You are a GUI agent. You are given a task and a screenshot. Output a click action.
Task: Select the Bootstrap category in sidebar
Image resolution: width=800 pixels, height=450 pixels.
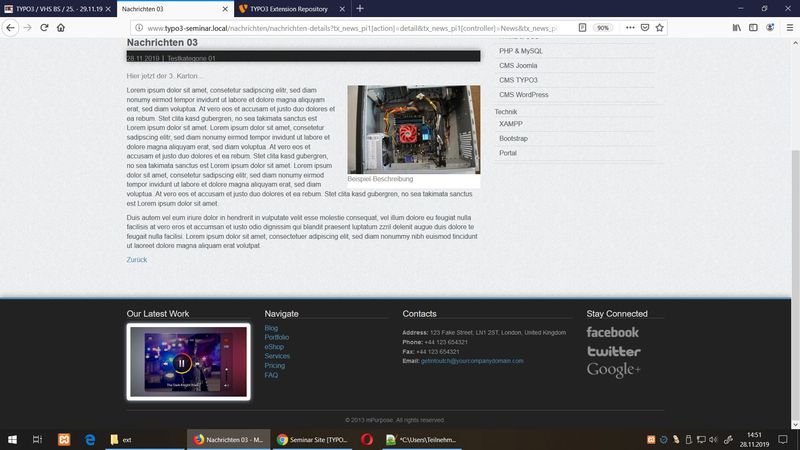(x=513, y=138)
